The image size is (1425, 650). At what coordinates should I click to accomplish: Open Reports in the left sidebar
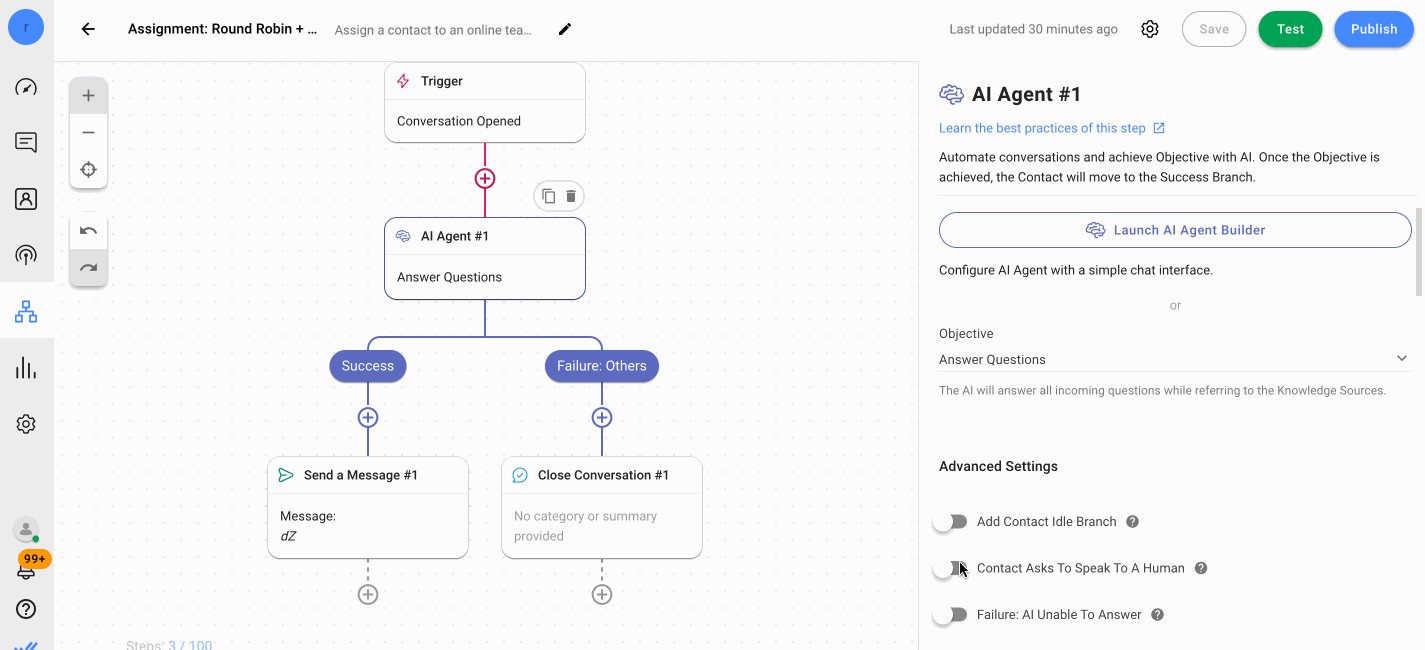[x=26, y=368]
